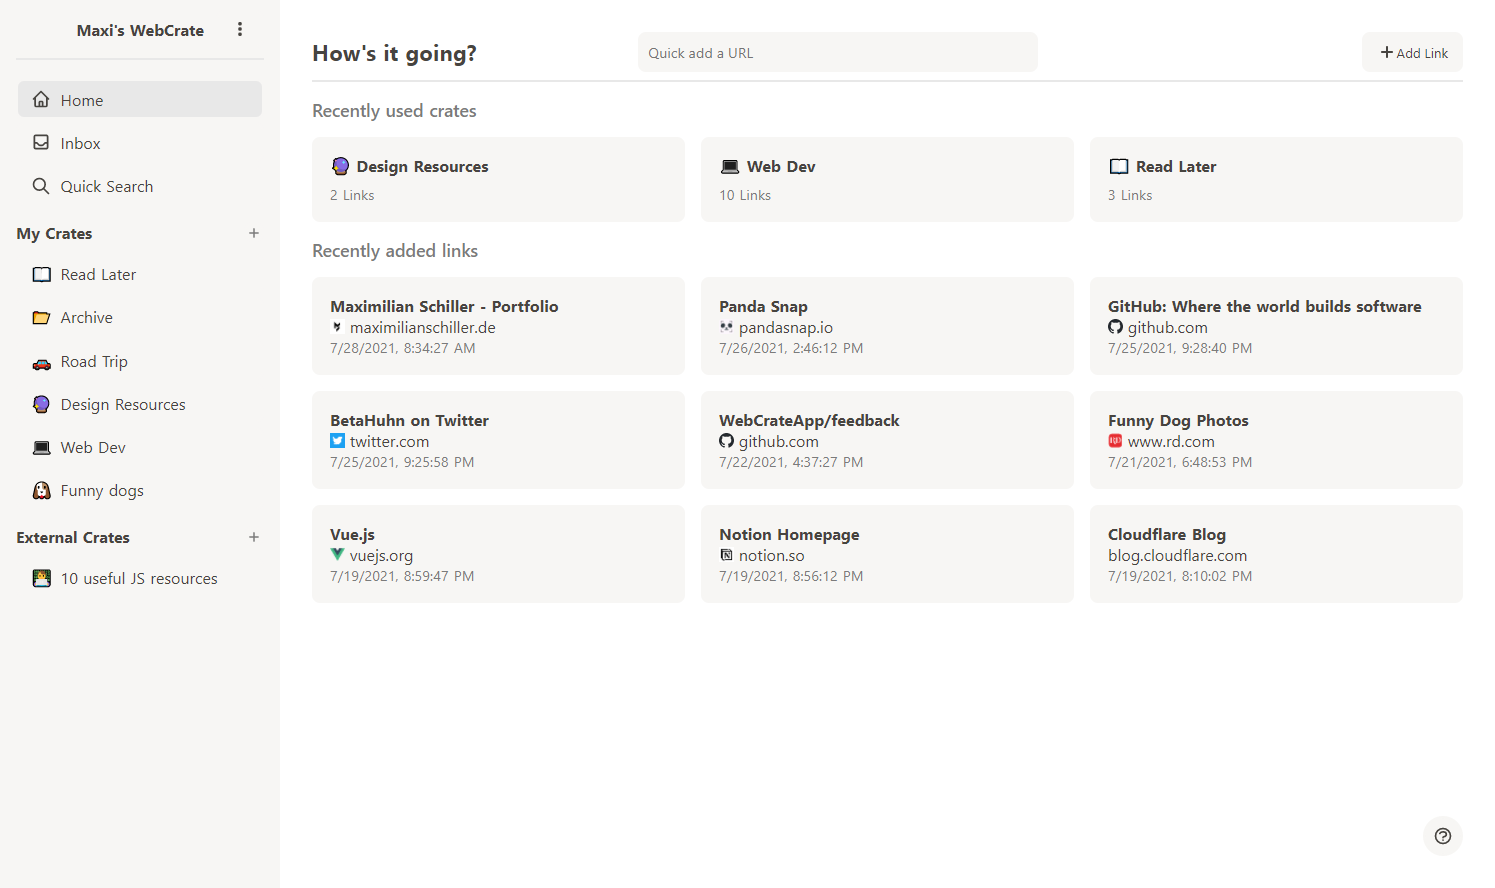Click the Add Link button

pyautogui.click(x=1412, y=52)
